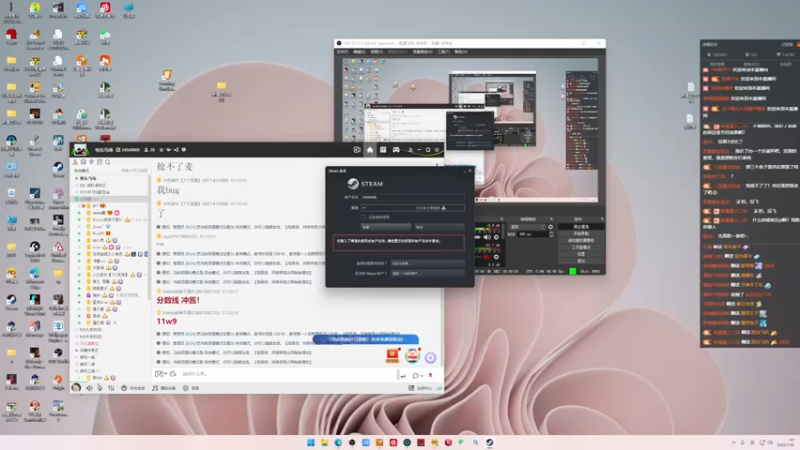This screenshot has width=800, height=450.
Task: Open the Windows Start button
Action: (x=311, y=442)
